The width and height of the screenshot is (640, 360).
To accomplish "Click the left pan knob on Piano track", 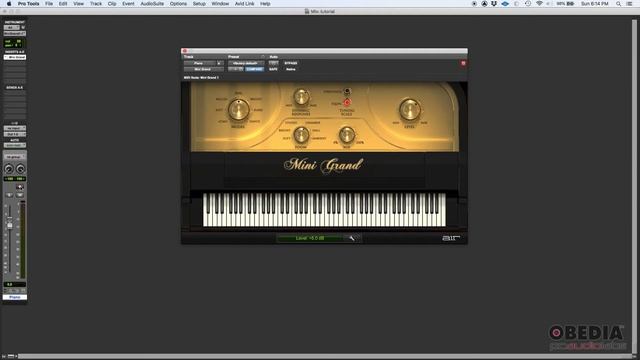I will click(x=9, y=169).
